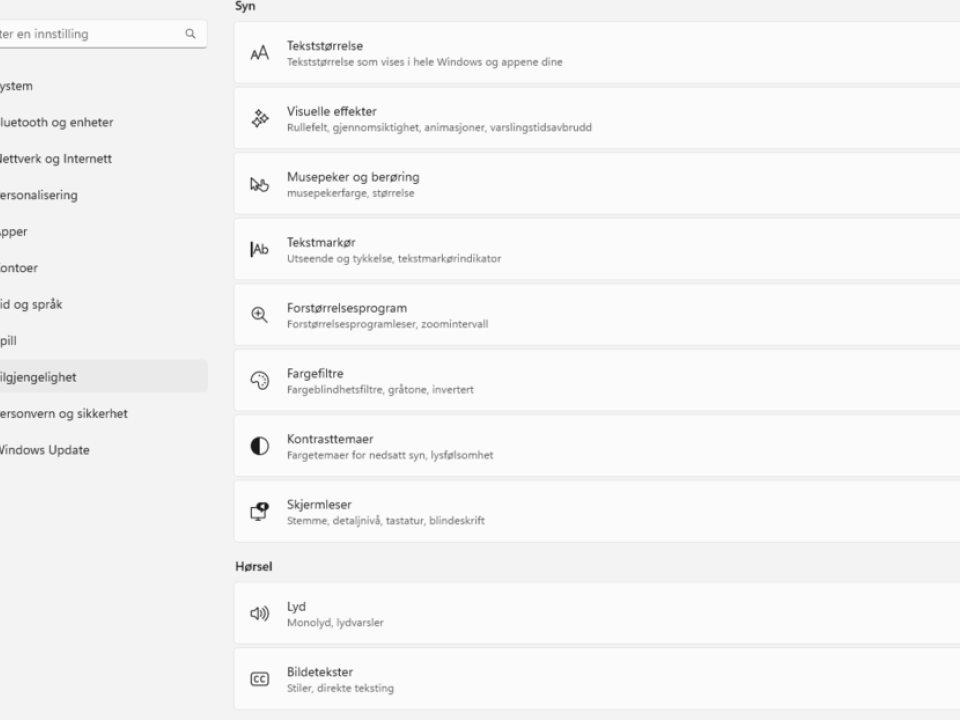960x720 pixels.
Task: Click the Visuelle effekter sparkle icon
Action: pyautogui.click(x=260, y=118)
